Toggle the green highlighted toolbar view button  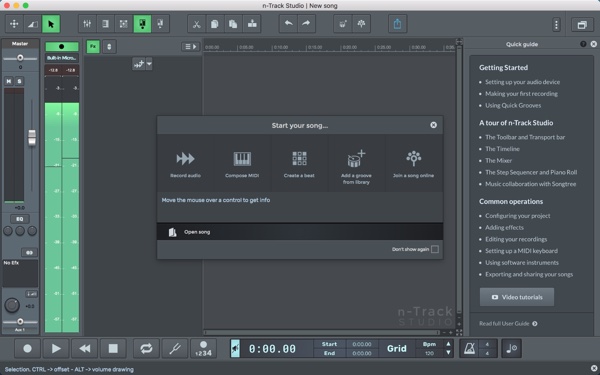point(142,24)
